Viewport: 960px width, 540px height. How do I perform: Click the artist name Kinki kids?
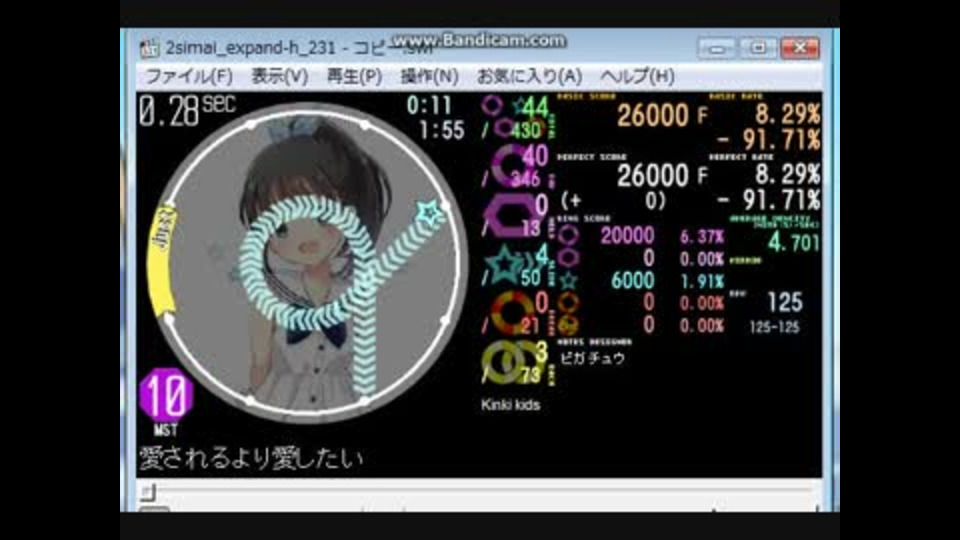(x=511, y=405)
